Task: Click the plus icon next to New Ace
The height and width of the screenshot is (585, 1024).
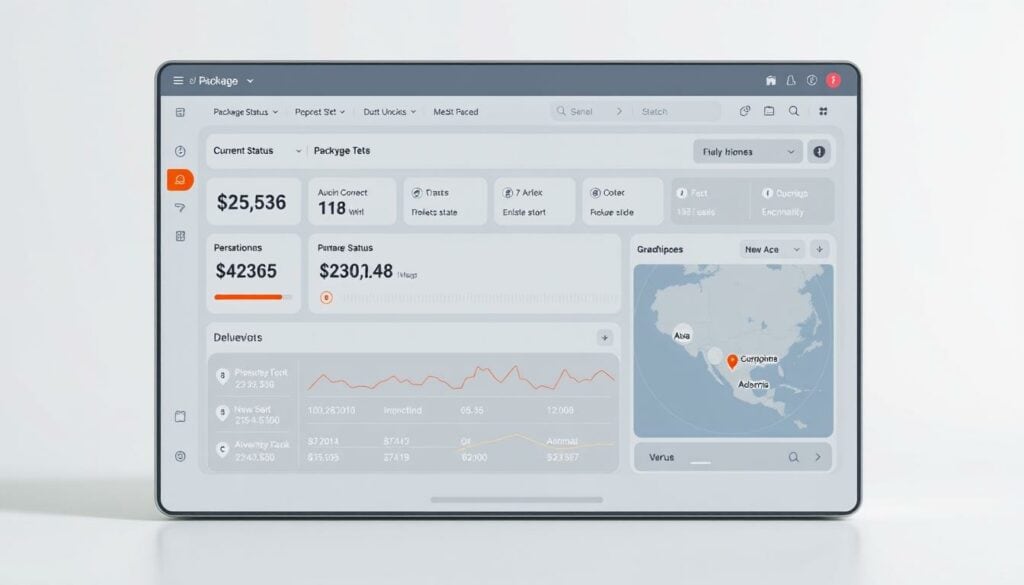Action: coord(820,249)
